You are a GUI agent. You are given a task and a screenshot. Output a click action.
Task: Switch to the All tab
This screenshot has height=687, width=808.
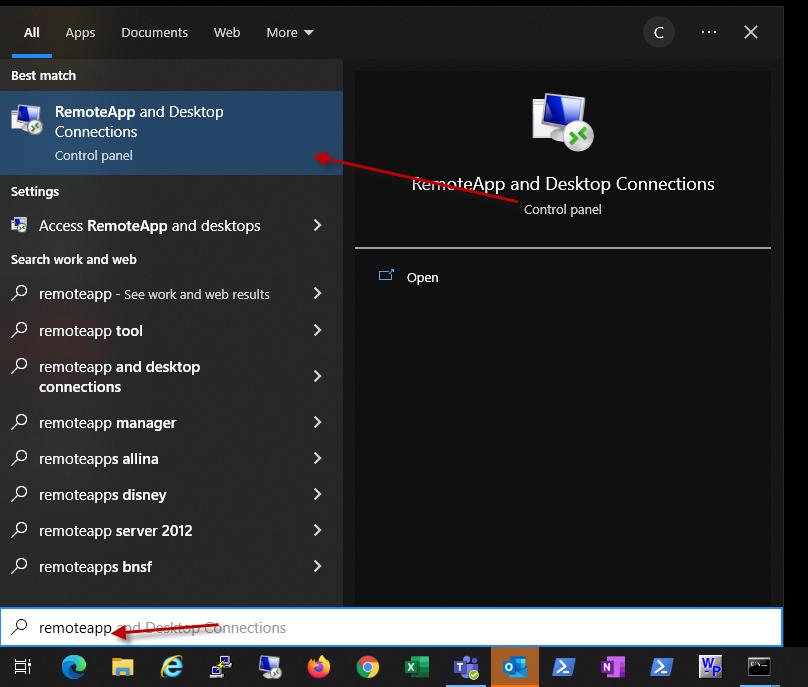pyautogui.click(x=31, y=32)
